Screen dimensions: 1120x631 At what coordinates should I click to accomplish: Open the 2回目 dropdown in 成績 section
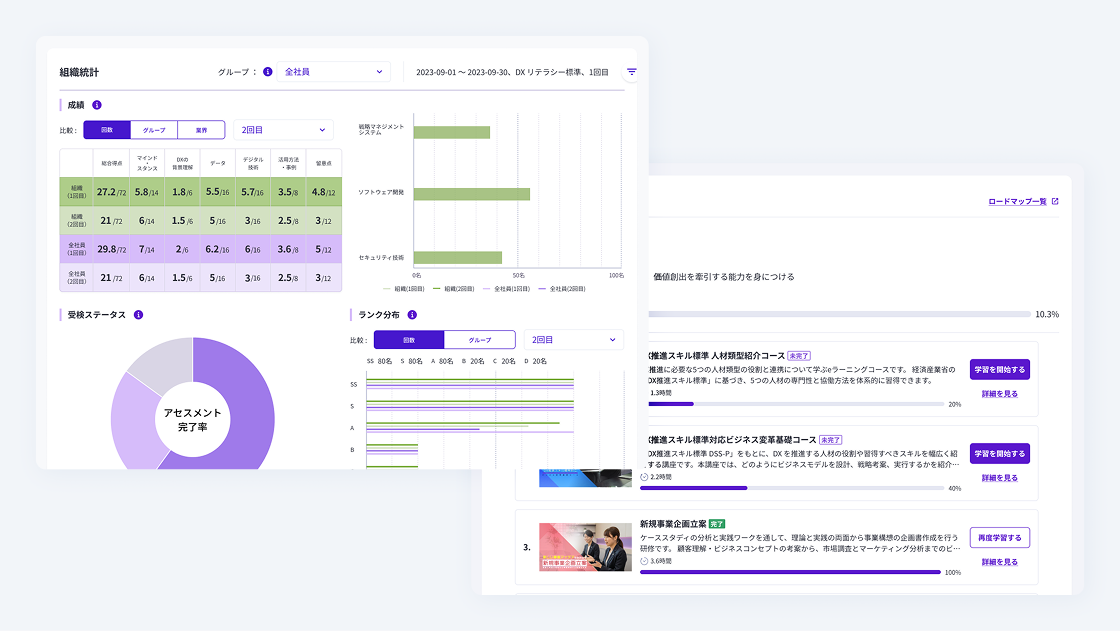[x=284, y=130]
